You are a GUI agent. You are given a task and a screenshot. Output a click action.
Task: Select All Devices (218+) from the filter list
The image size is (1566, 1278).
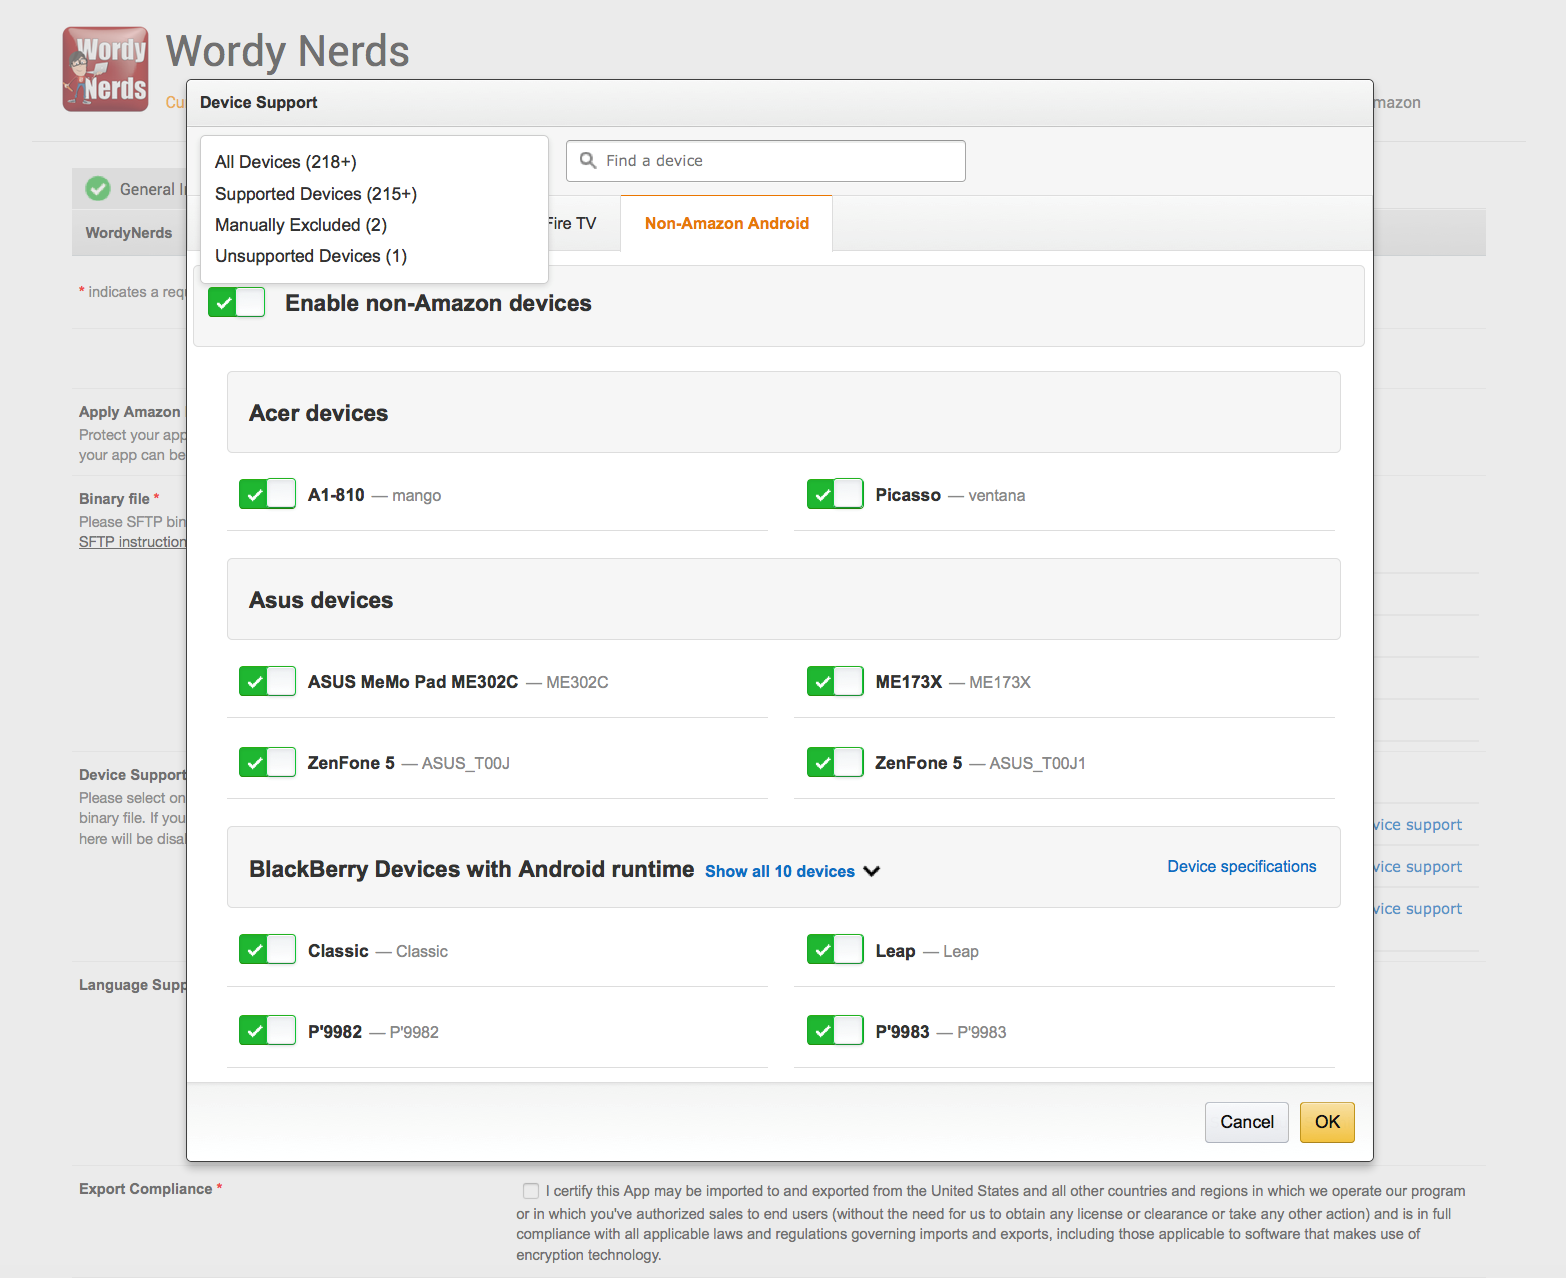coord(286,162)
